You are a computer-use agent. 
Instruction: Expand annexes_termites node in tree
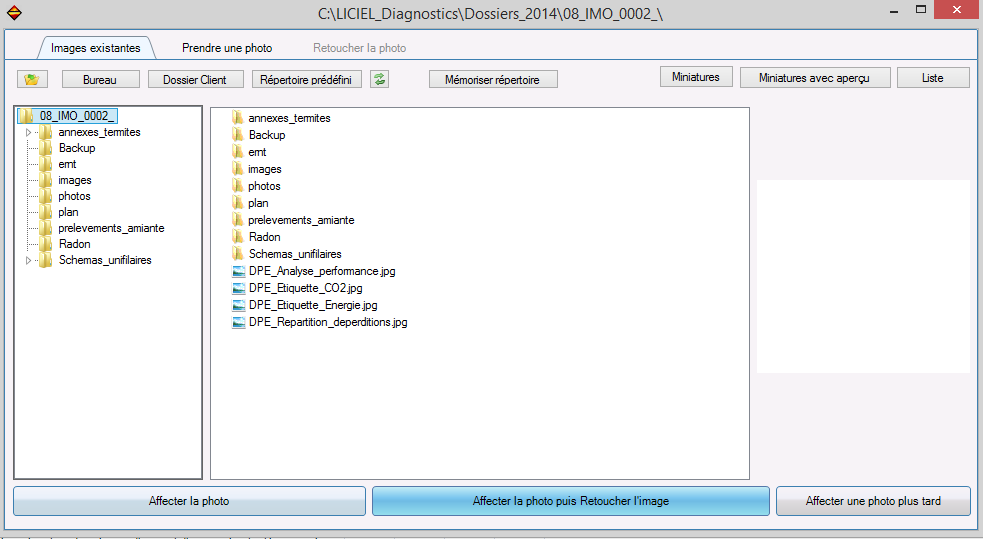point(28,132)
